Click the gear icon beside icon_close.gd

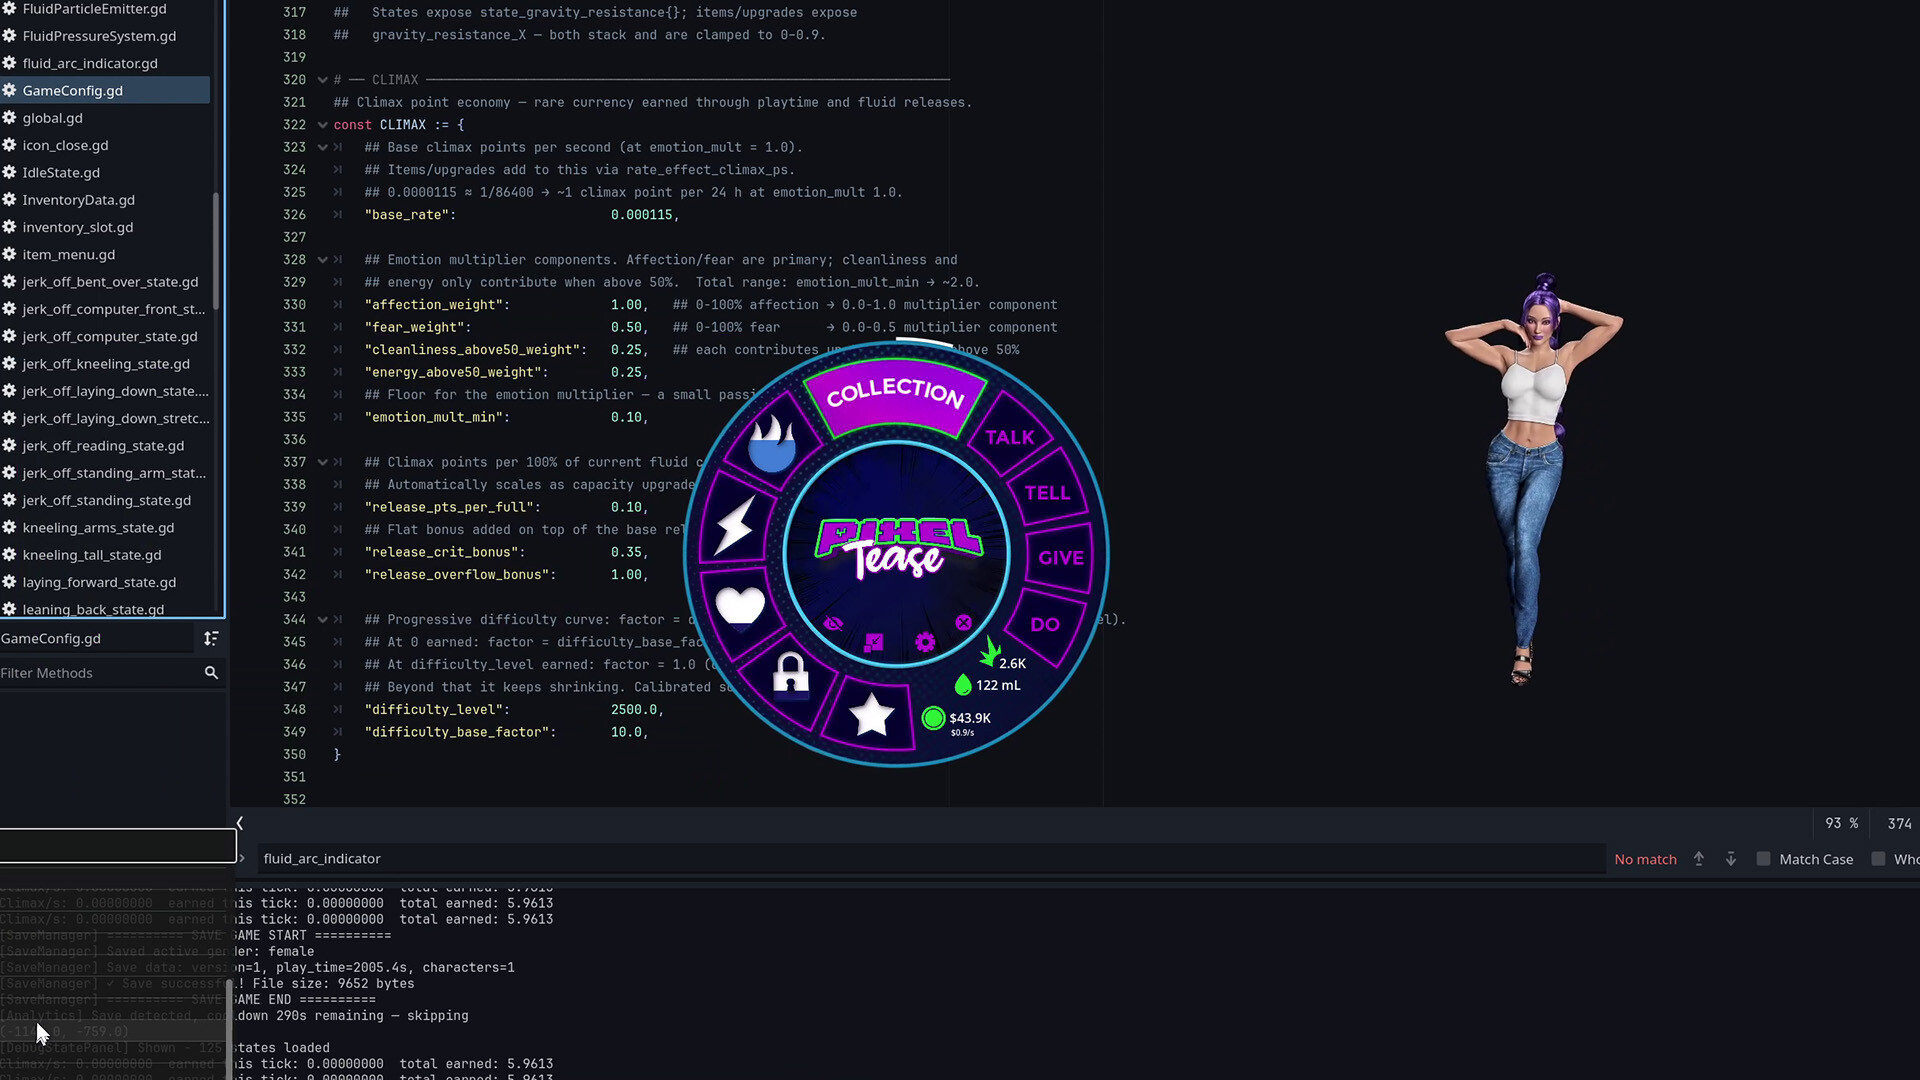click(x=9, y=145)
